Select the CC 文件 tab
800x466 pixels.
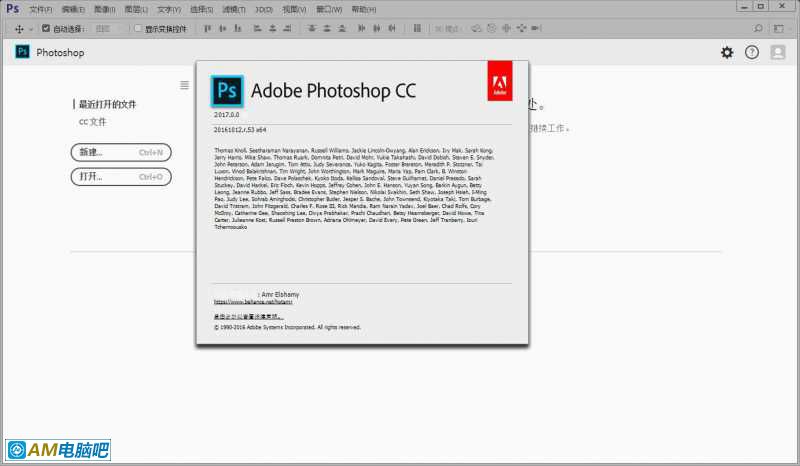pos(92,121)
